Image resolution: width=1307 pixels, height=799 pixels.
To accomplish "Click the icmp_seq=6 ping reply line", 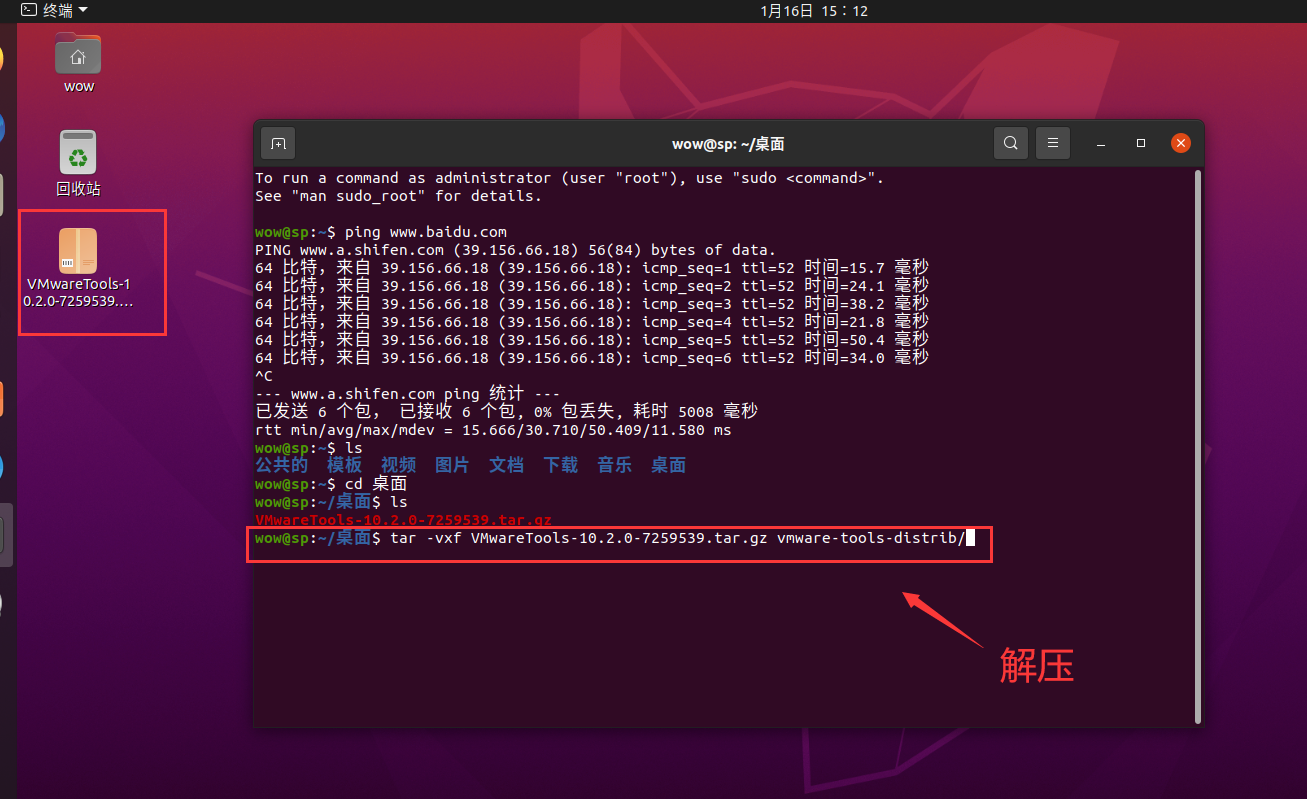I will coord(592,358).
